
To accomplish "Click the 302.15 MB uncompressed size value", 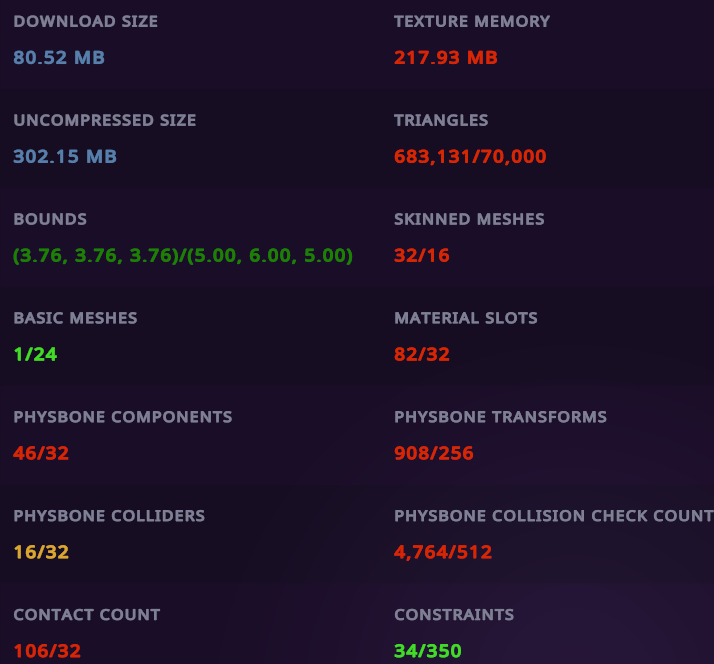I will pyautogui.click(x=65, y=157).
